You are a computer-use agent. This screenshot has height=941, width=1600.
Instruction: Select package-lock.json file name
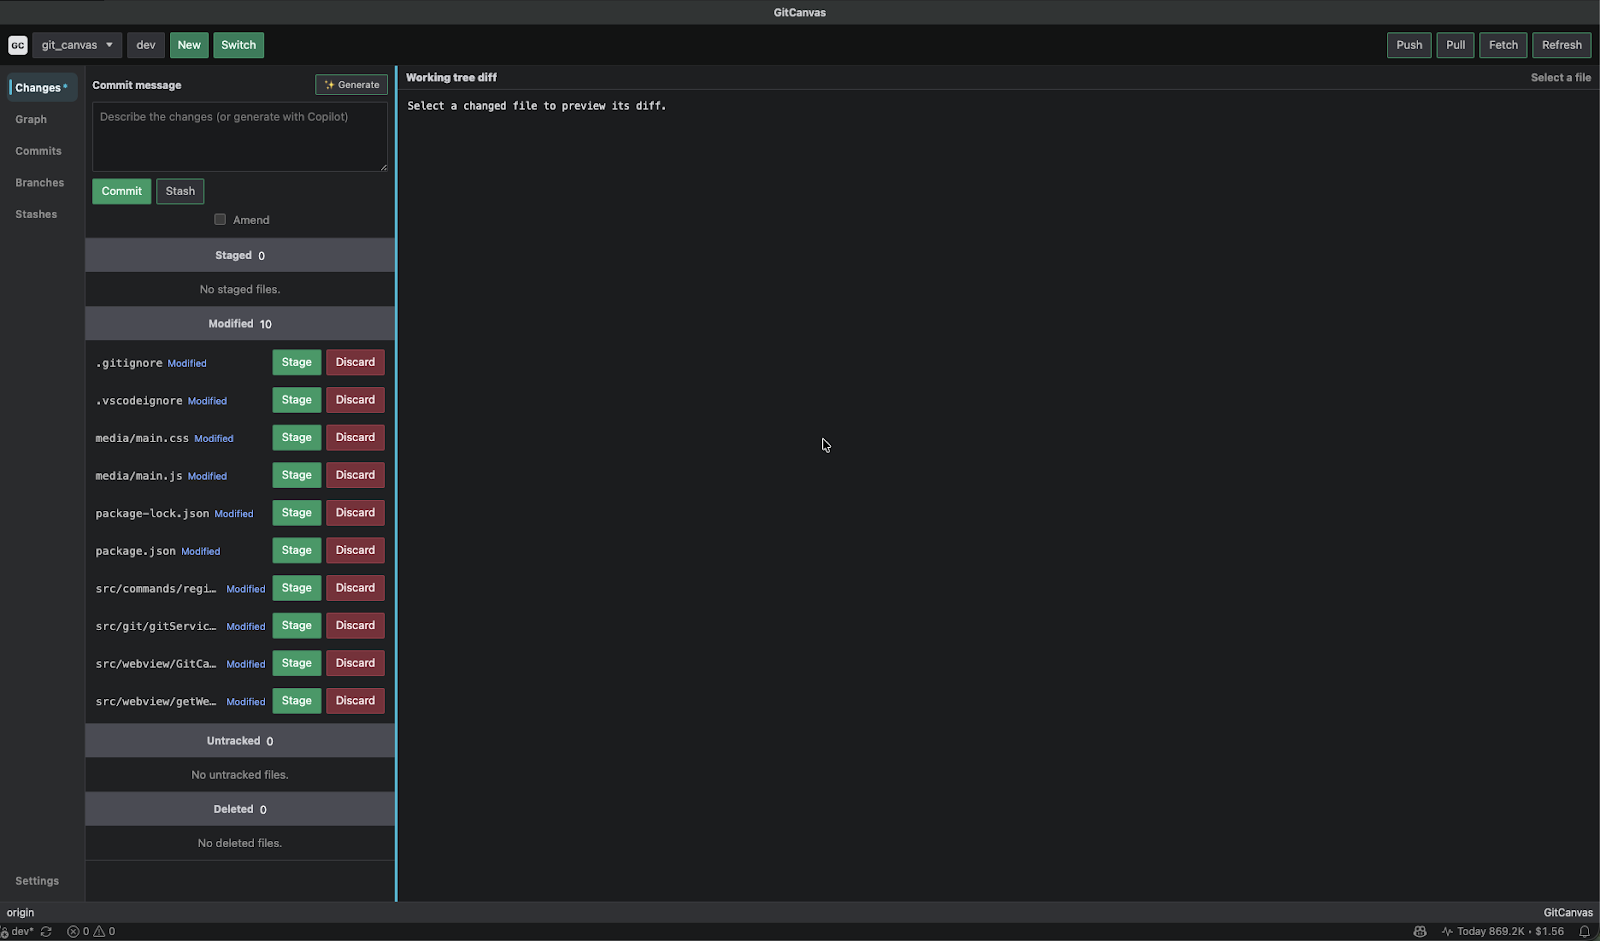point(152,514)
